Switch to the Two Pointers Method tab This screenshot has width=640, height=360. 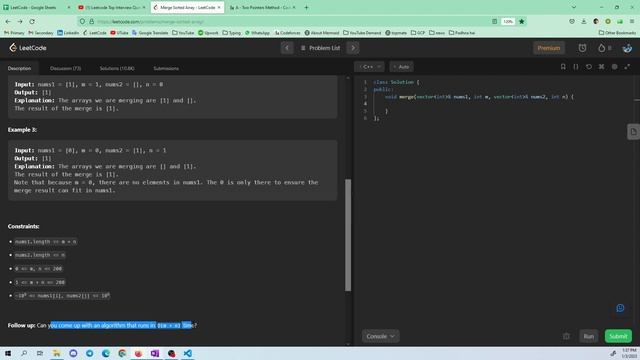tap(262, 7)
